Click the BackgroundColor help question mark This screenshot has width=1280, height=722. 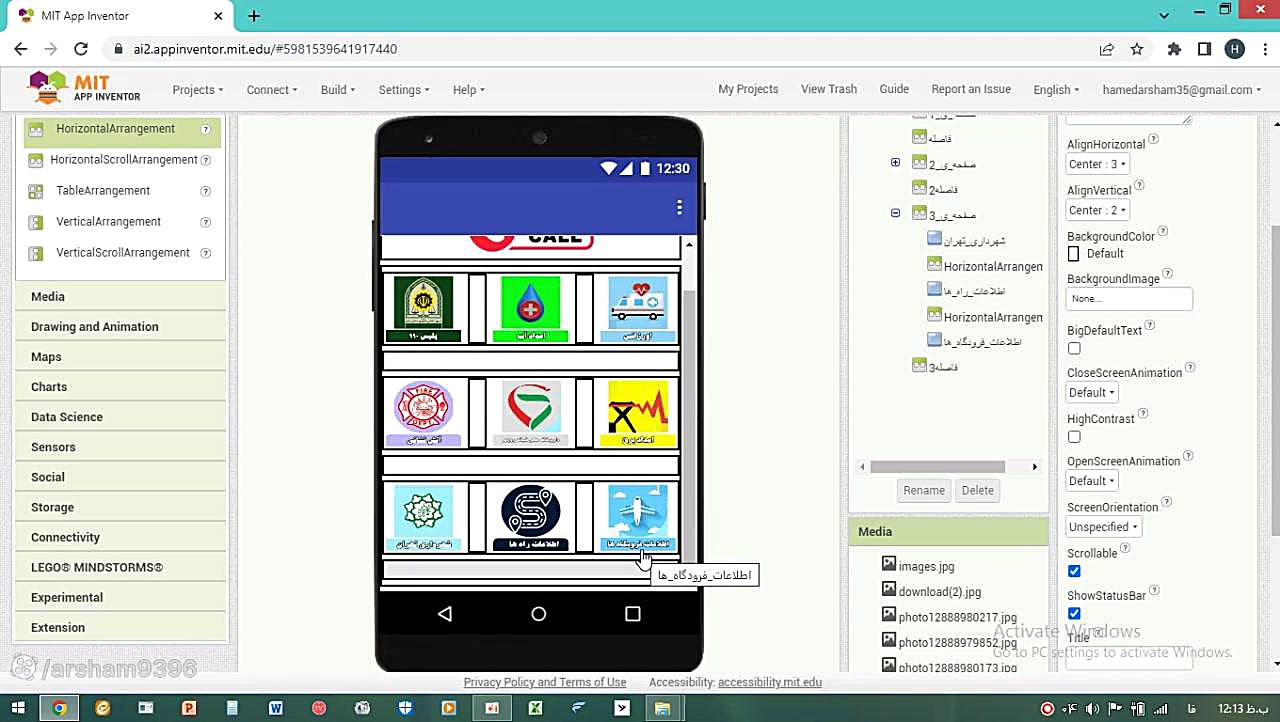1162,232
